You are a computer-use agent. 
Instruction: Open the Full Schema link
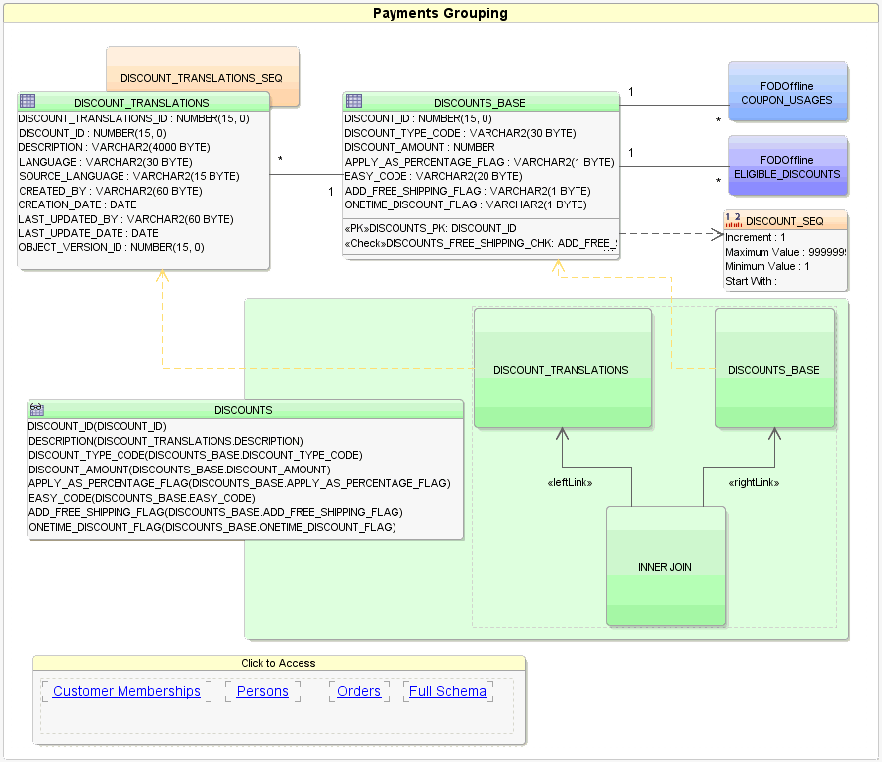(x=447, y=691)
